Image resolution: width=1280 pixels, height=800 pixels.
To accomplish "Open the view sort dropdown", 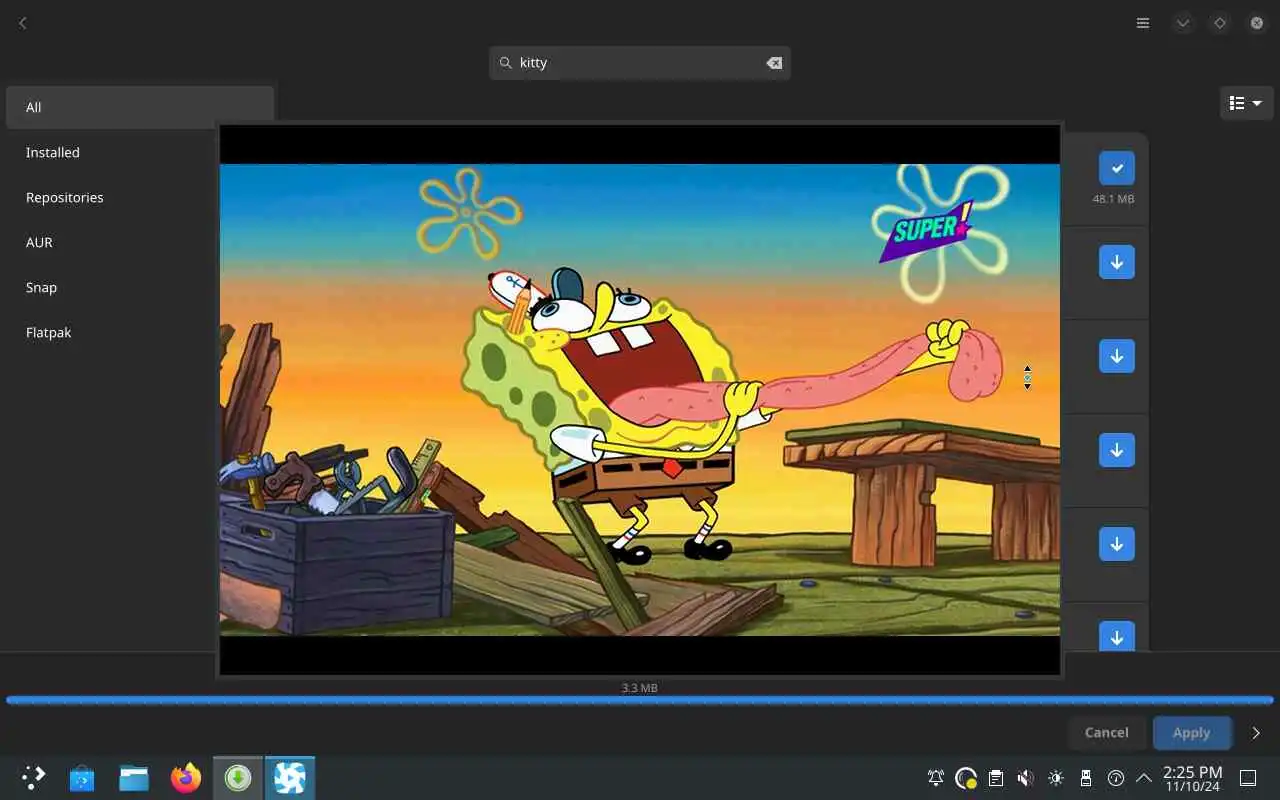I will click(1246, 103).
